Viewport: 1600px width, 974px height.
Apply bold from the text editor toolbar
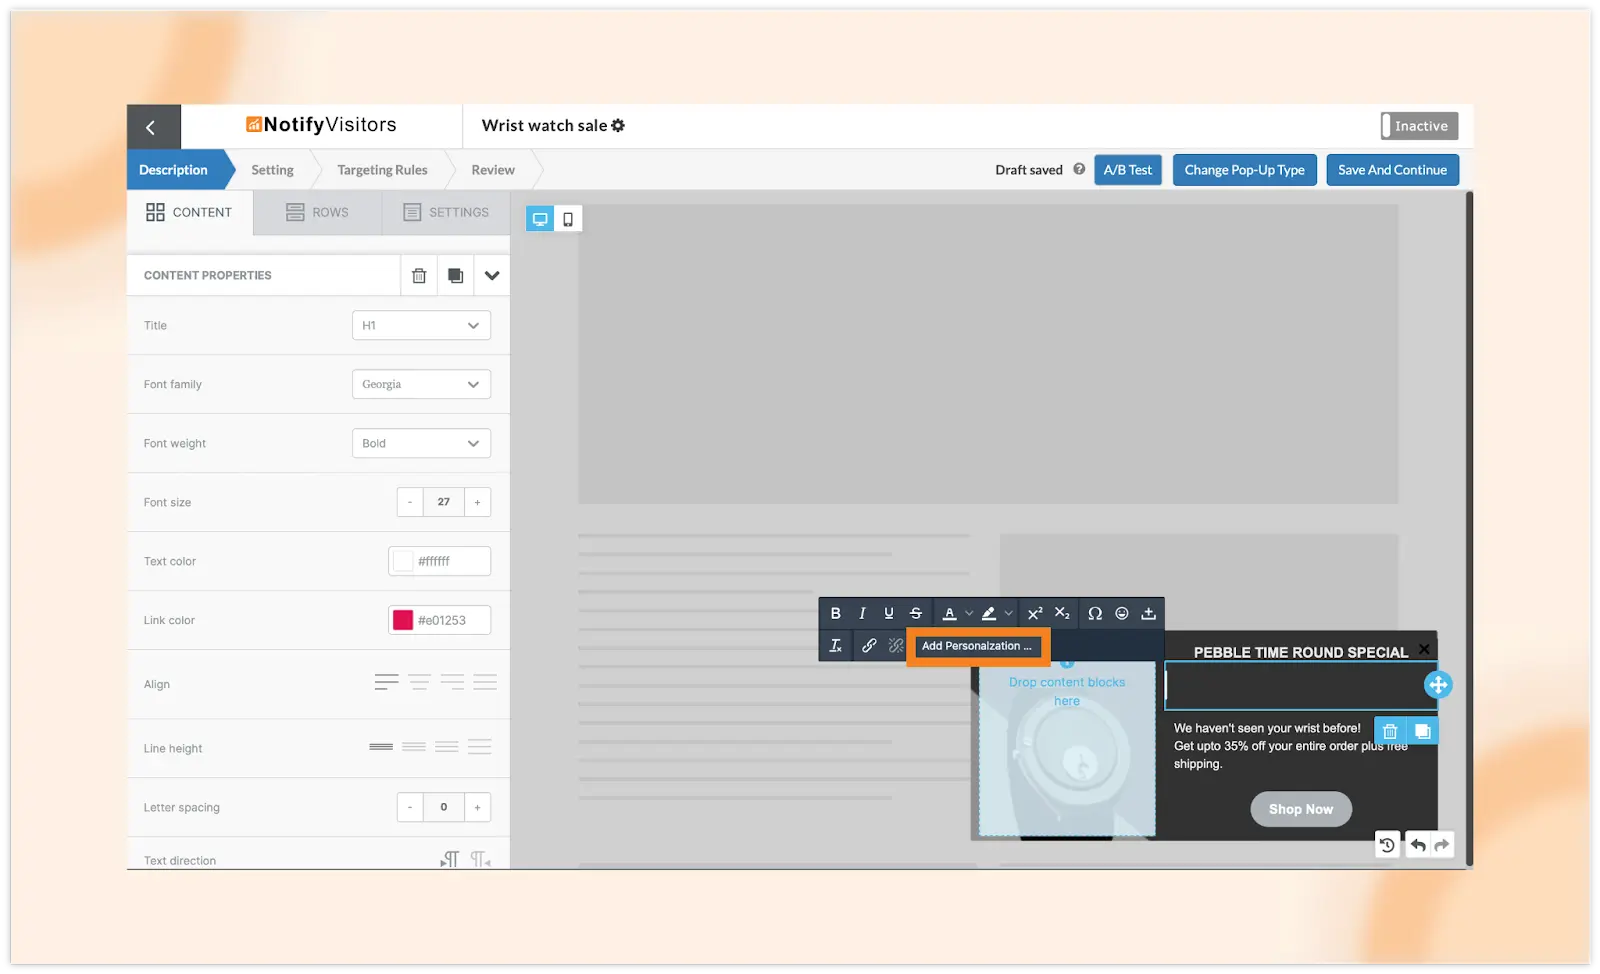[835, 613]
